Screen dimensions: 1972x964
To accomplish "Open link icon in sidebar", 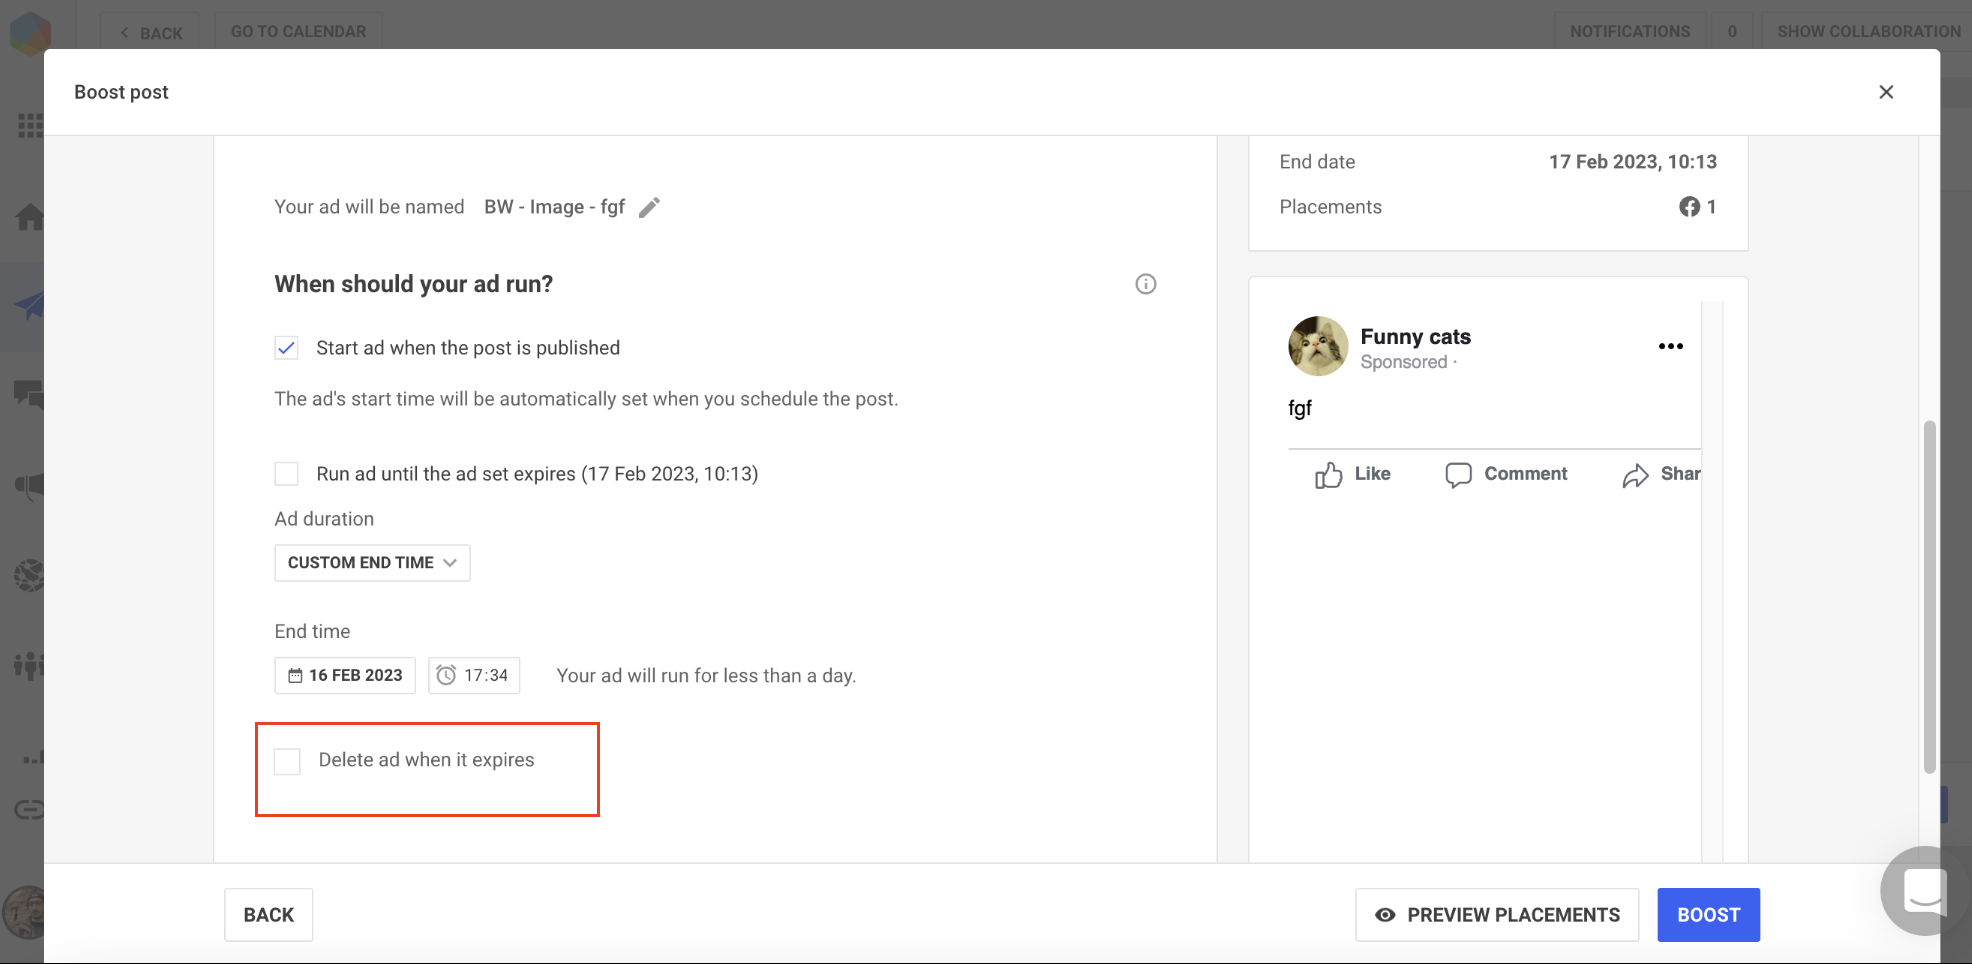I will coord(29,810).
